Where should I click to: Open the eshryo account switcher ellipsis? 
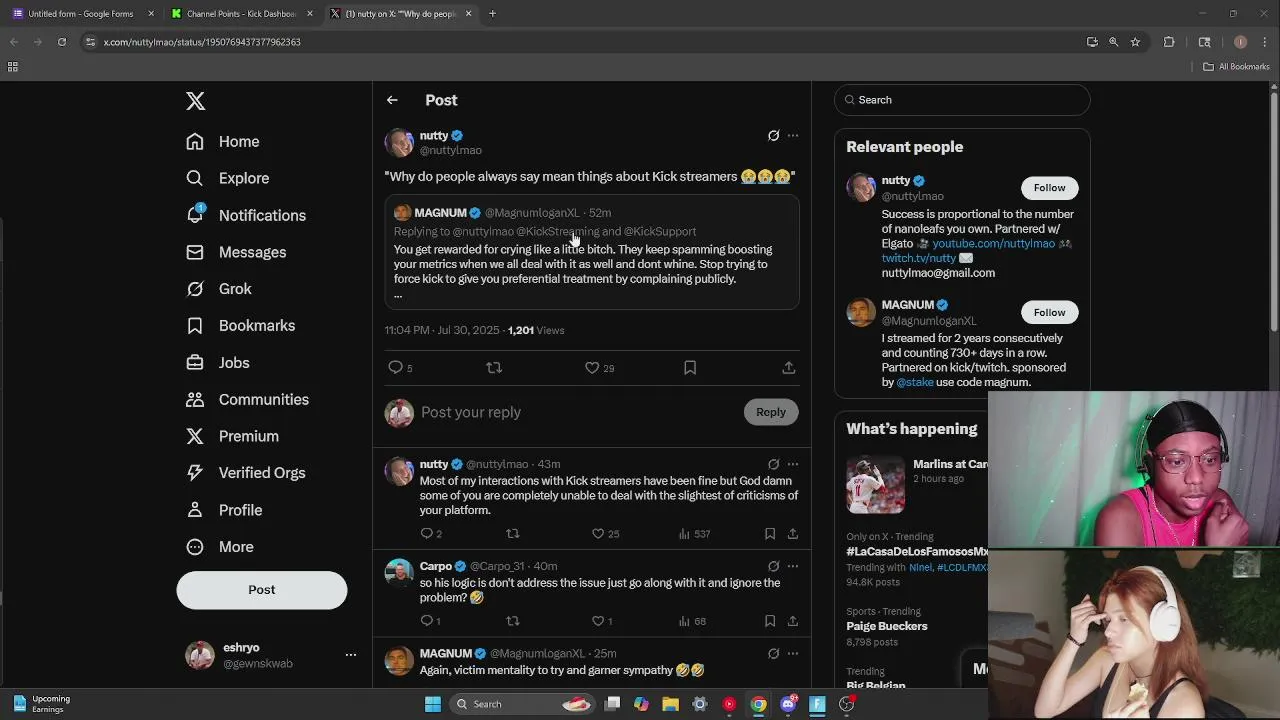click(351, 655)
